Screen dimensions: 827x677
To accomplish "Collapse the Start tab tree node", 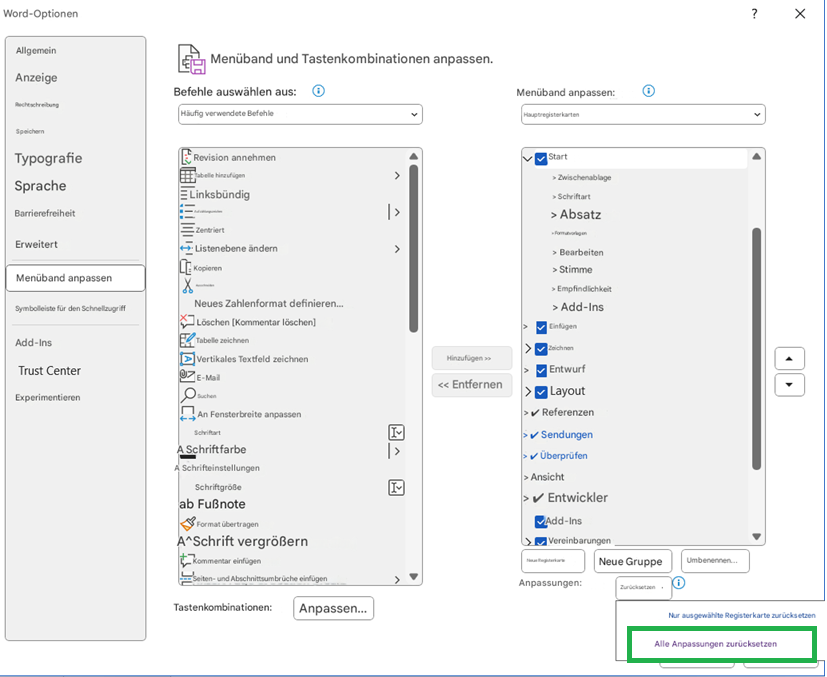I will (527, 158).
